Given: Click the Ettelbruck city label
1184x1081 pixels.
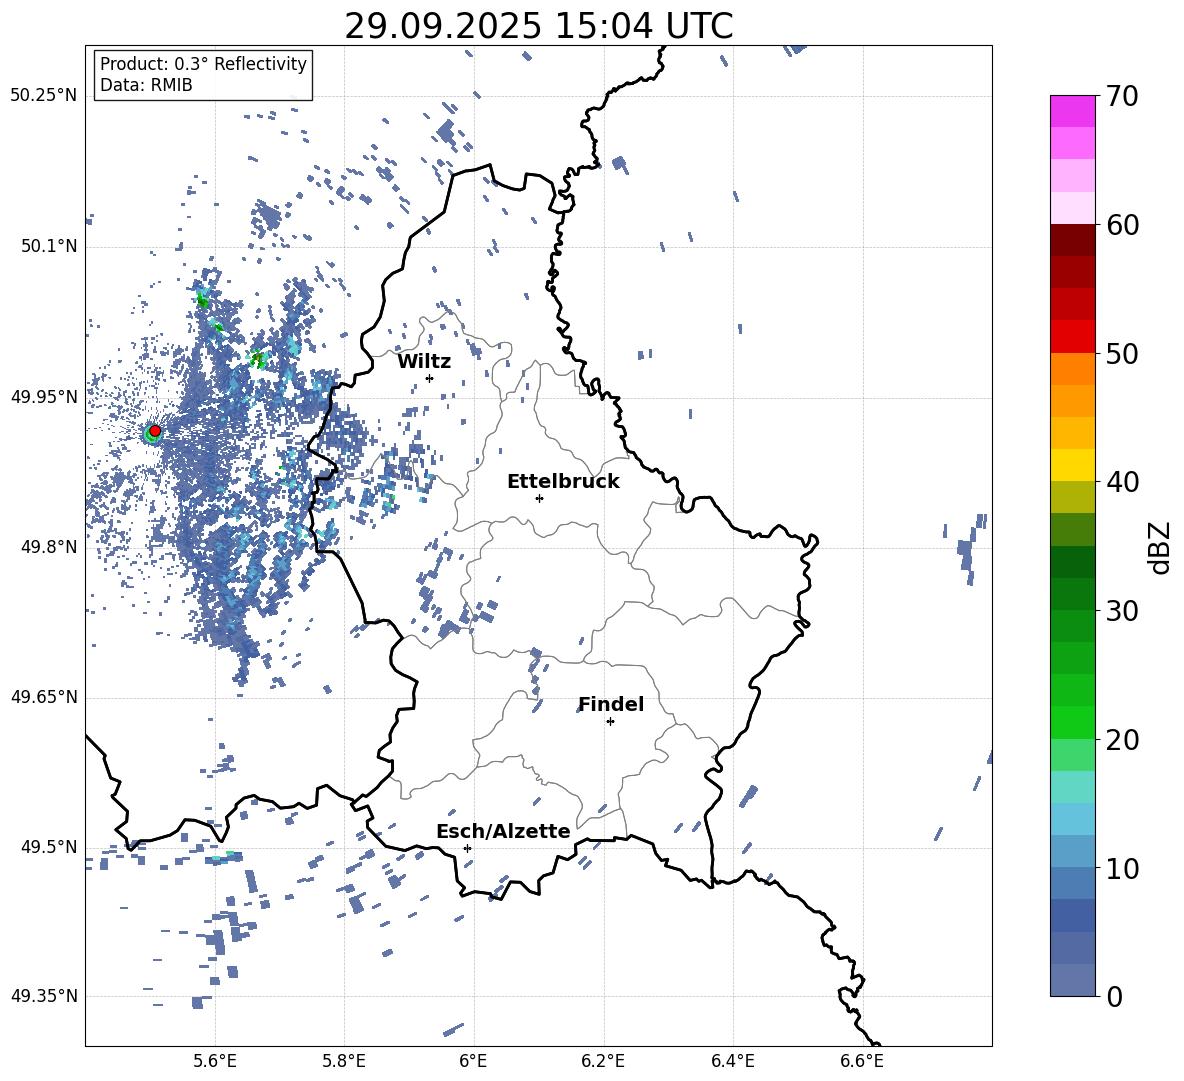Looking at the screenshot, I should click(x=563, y=482).
